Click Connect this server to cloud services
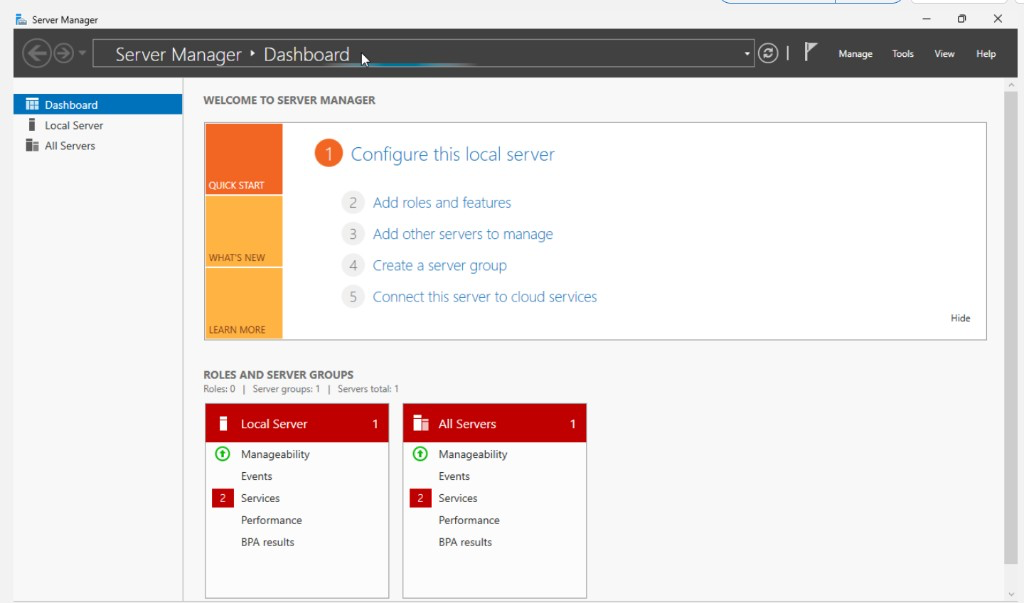The image size is (1024, 603). 485,297
